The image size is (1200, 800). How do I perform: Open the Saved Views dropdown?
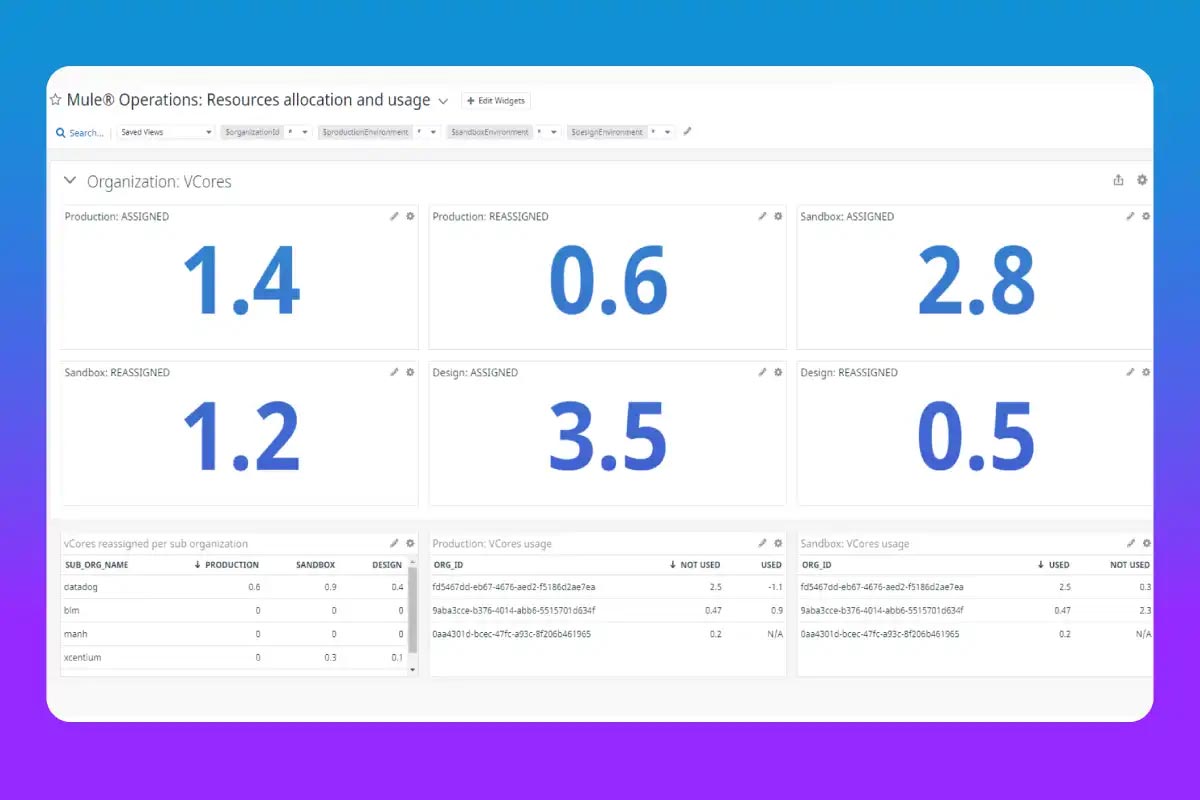coord(166,132)
